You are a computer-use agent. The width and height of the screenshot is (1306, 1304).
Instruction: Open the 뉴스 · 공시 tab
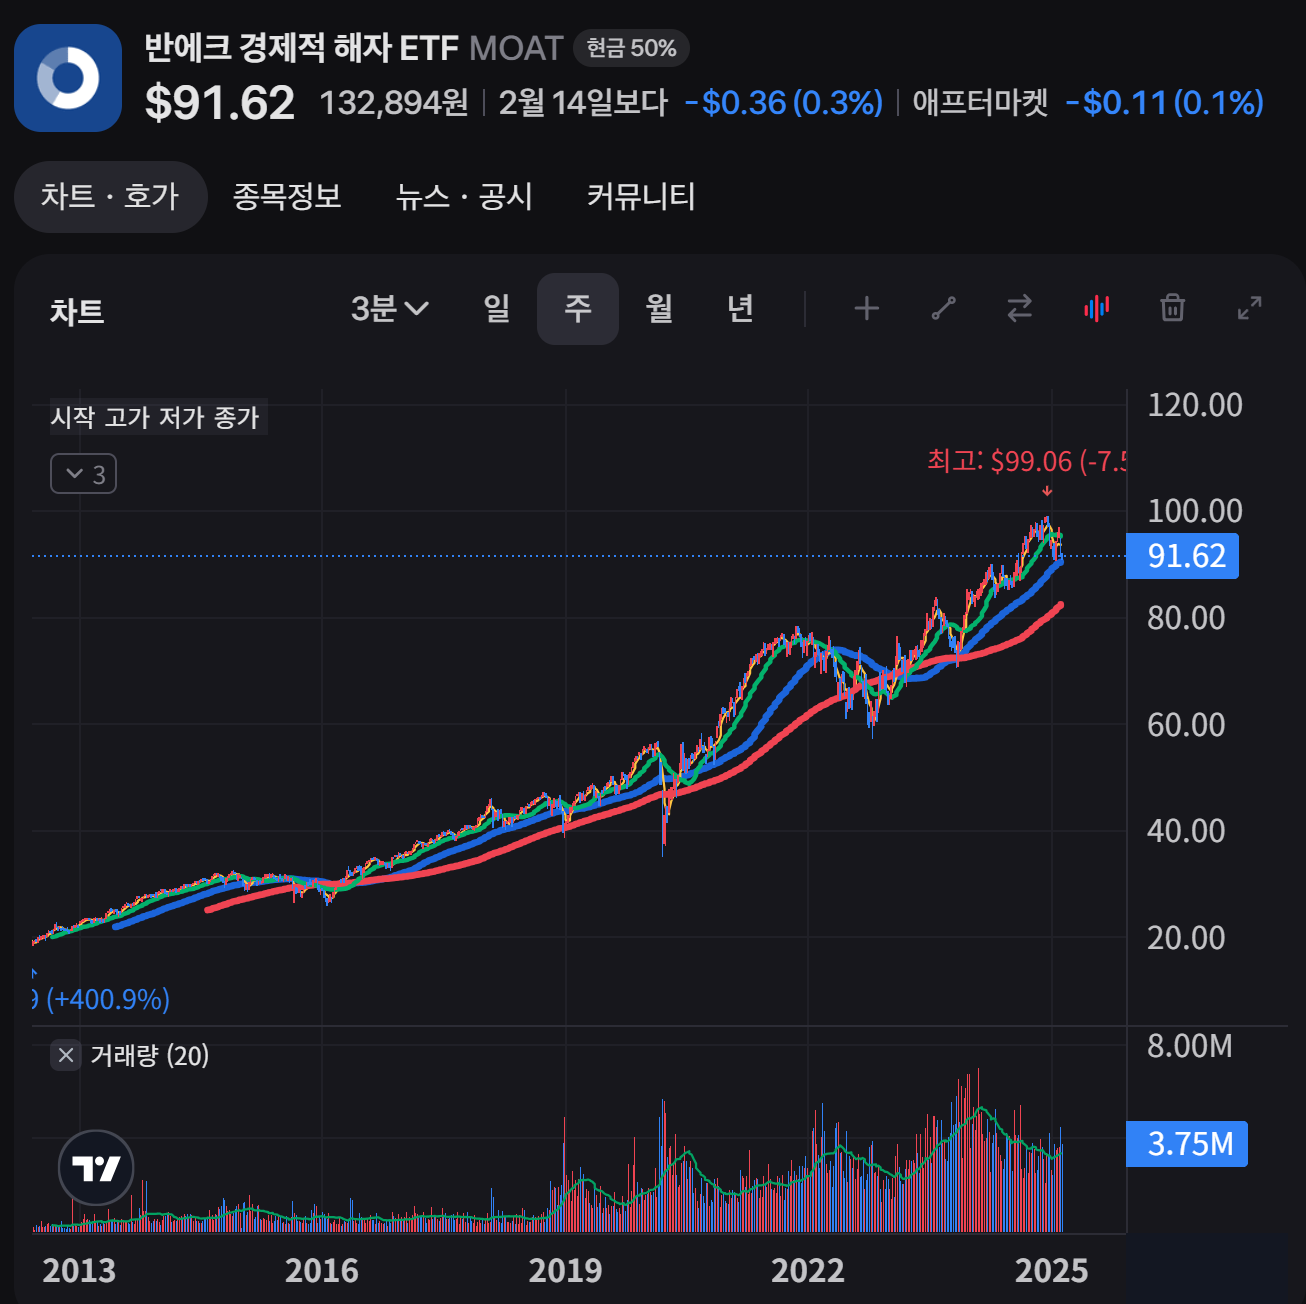tap(464, 197)
